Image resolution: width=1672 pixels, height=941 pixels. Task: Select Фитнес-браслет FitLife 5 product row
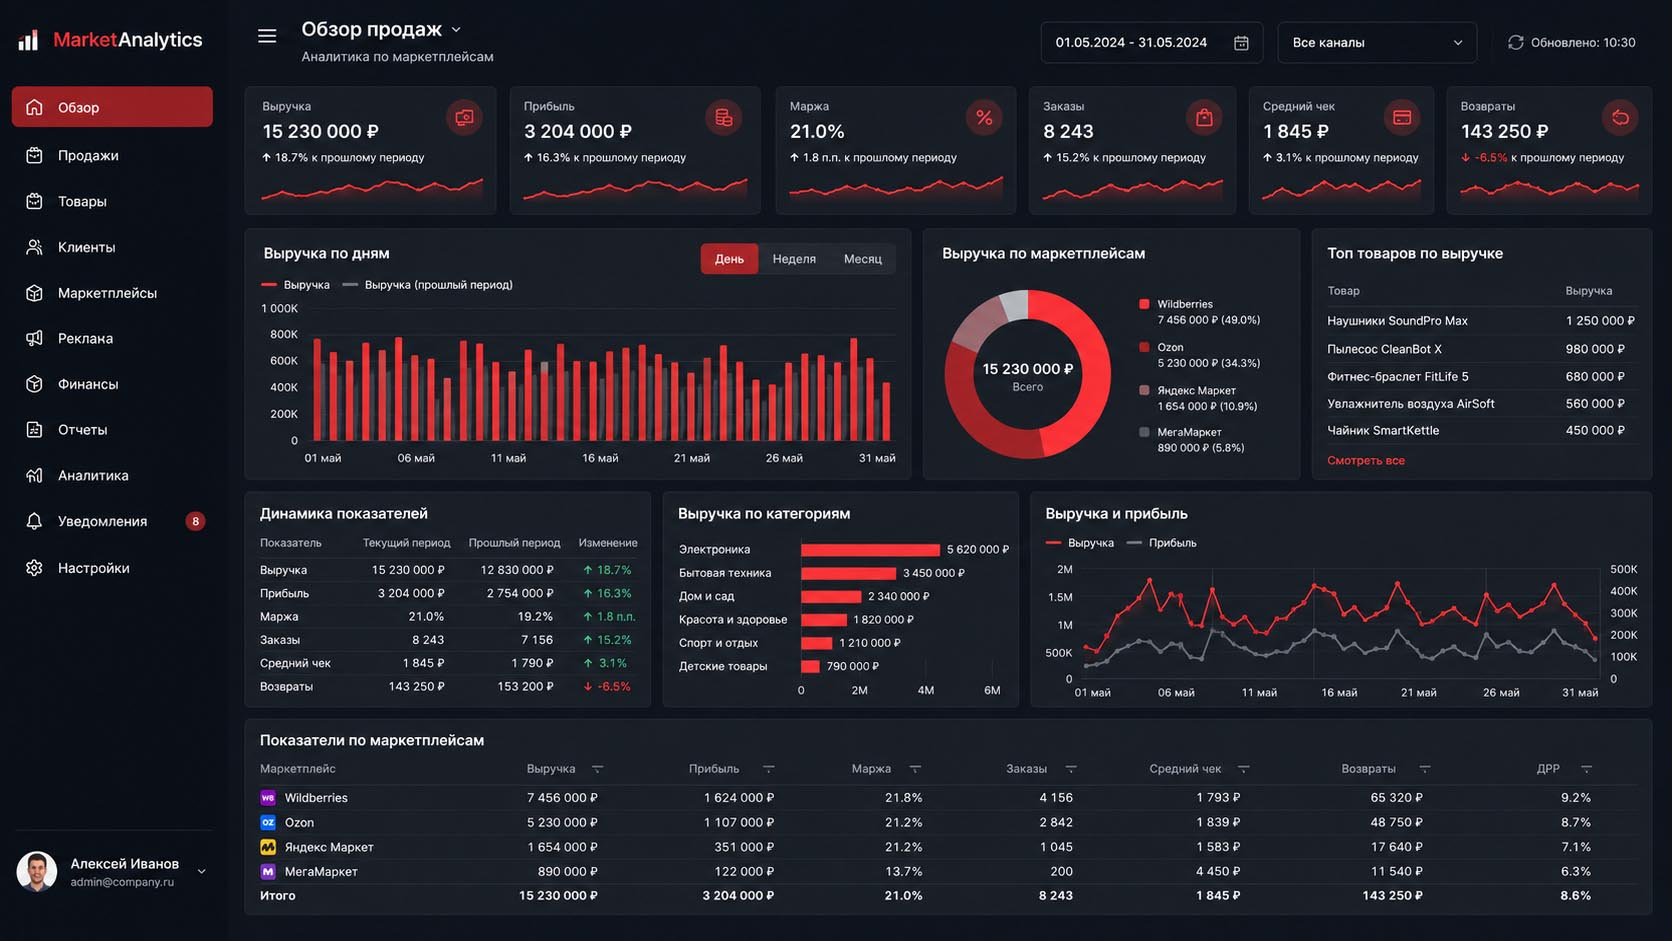coord(1480,377)
